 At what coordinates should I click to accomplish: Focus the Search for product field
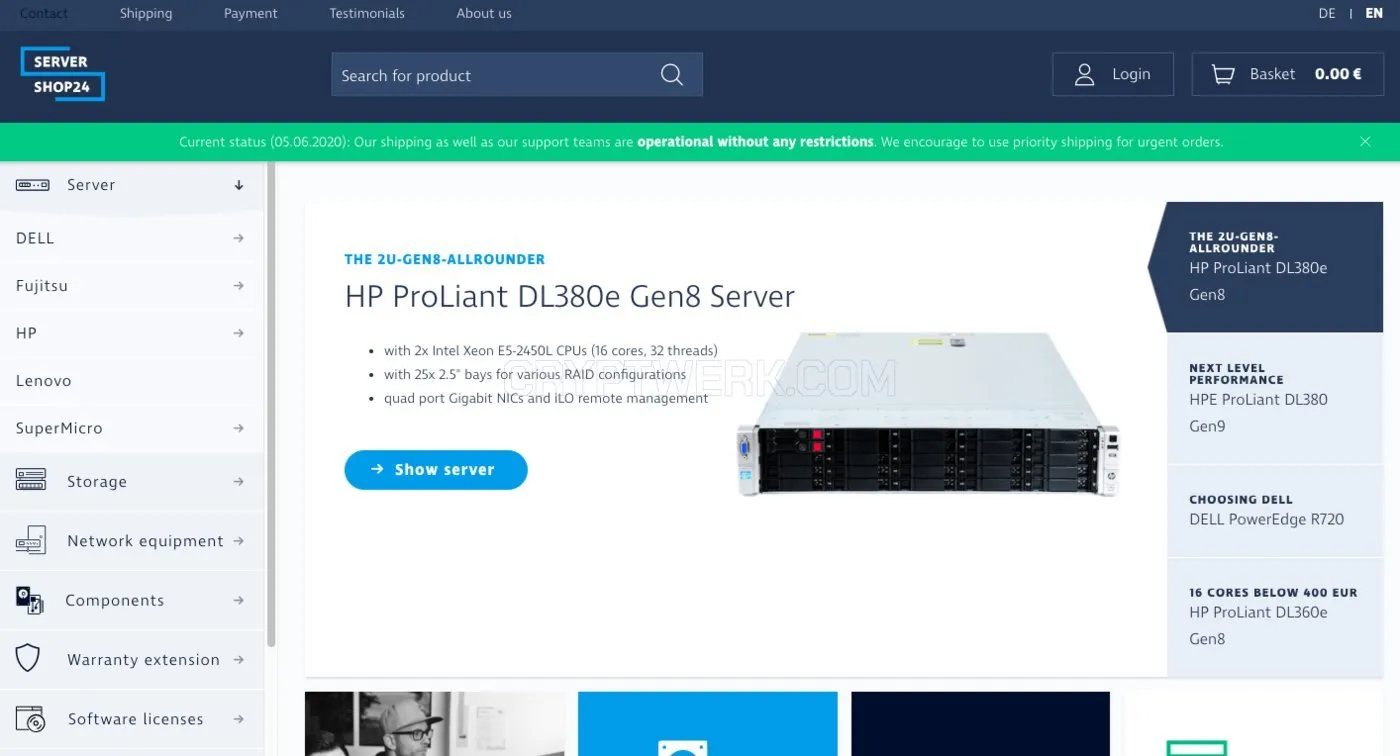517,75
